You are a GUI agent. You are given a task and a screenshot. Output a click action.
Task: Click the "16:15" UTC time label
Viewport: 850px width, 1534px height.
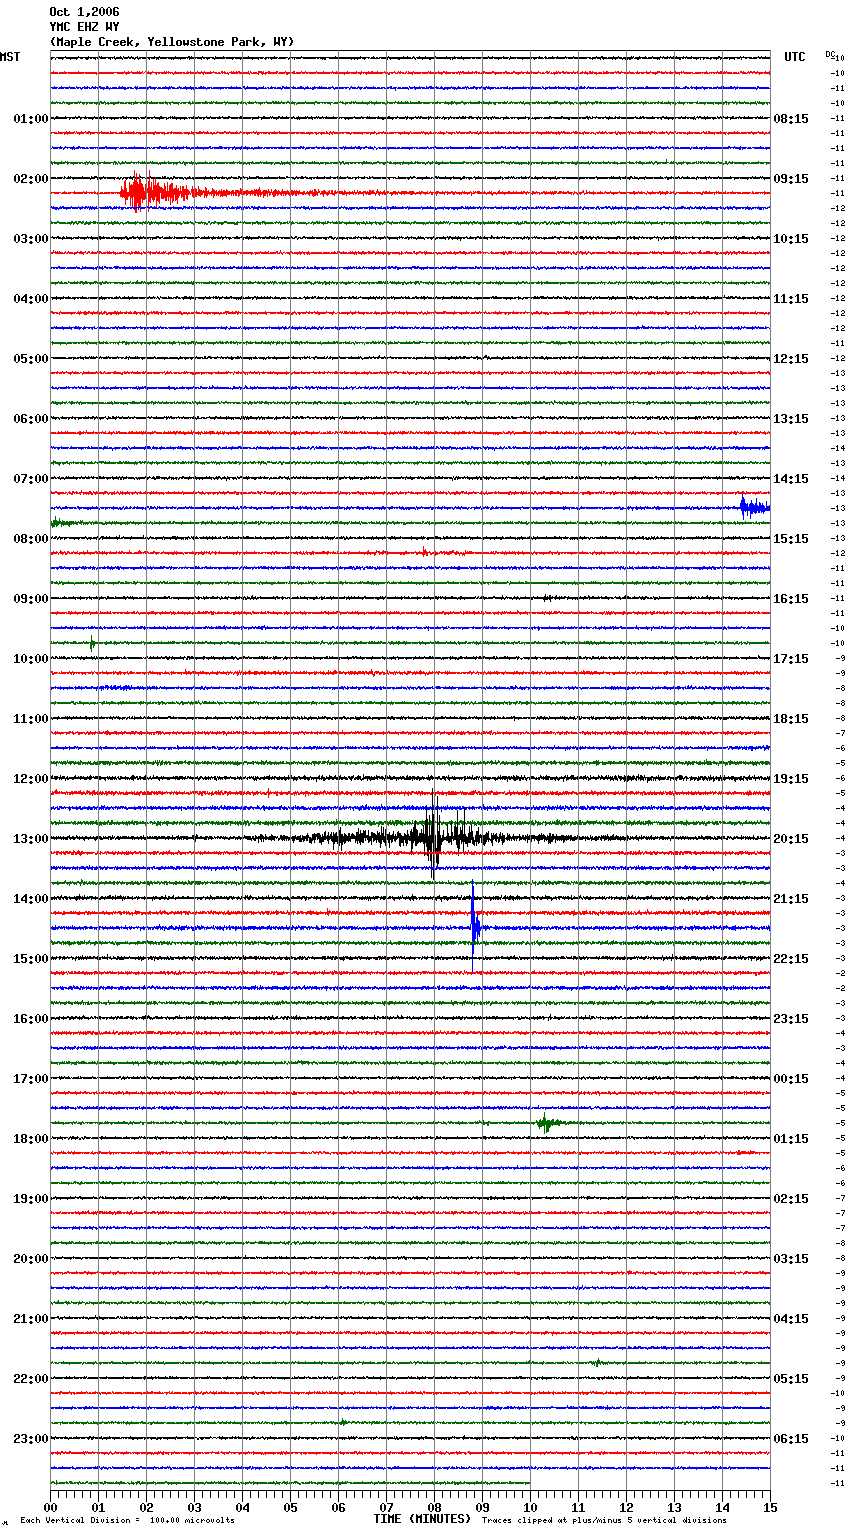791,599
